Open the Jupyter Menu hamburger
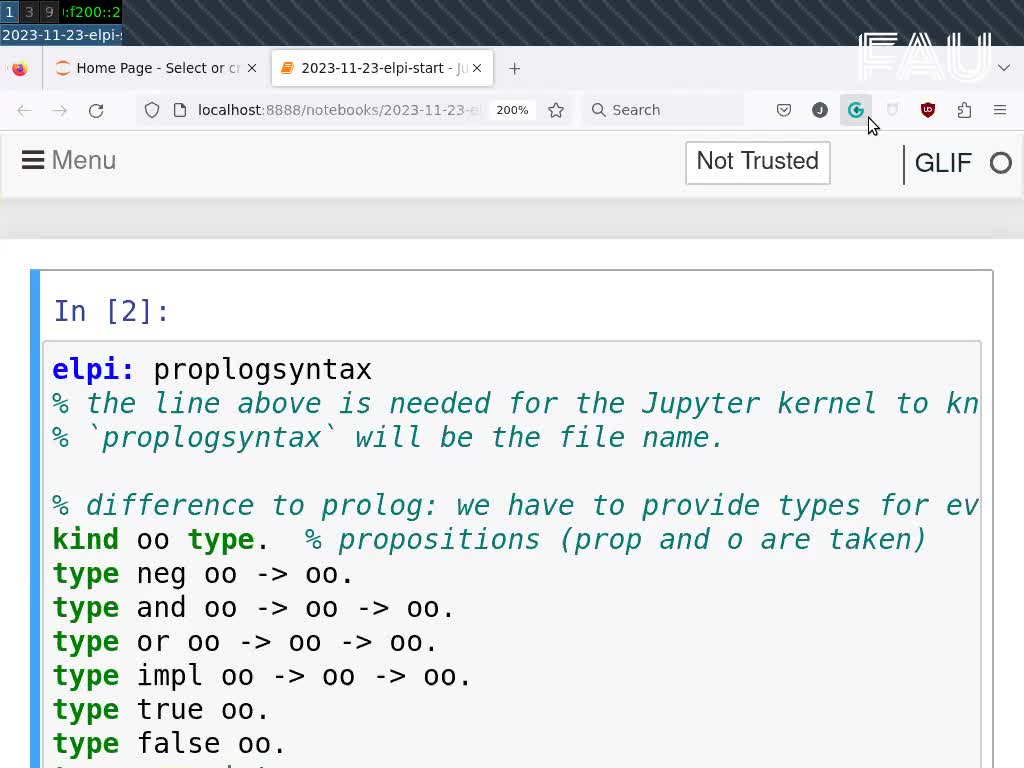 coord(68,161)
